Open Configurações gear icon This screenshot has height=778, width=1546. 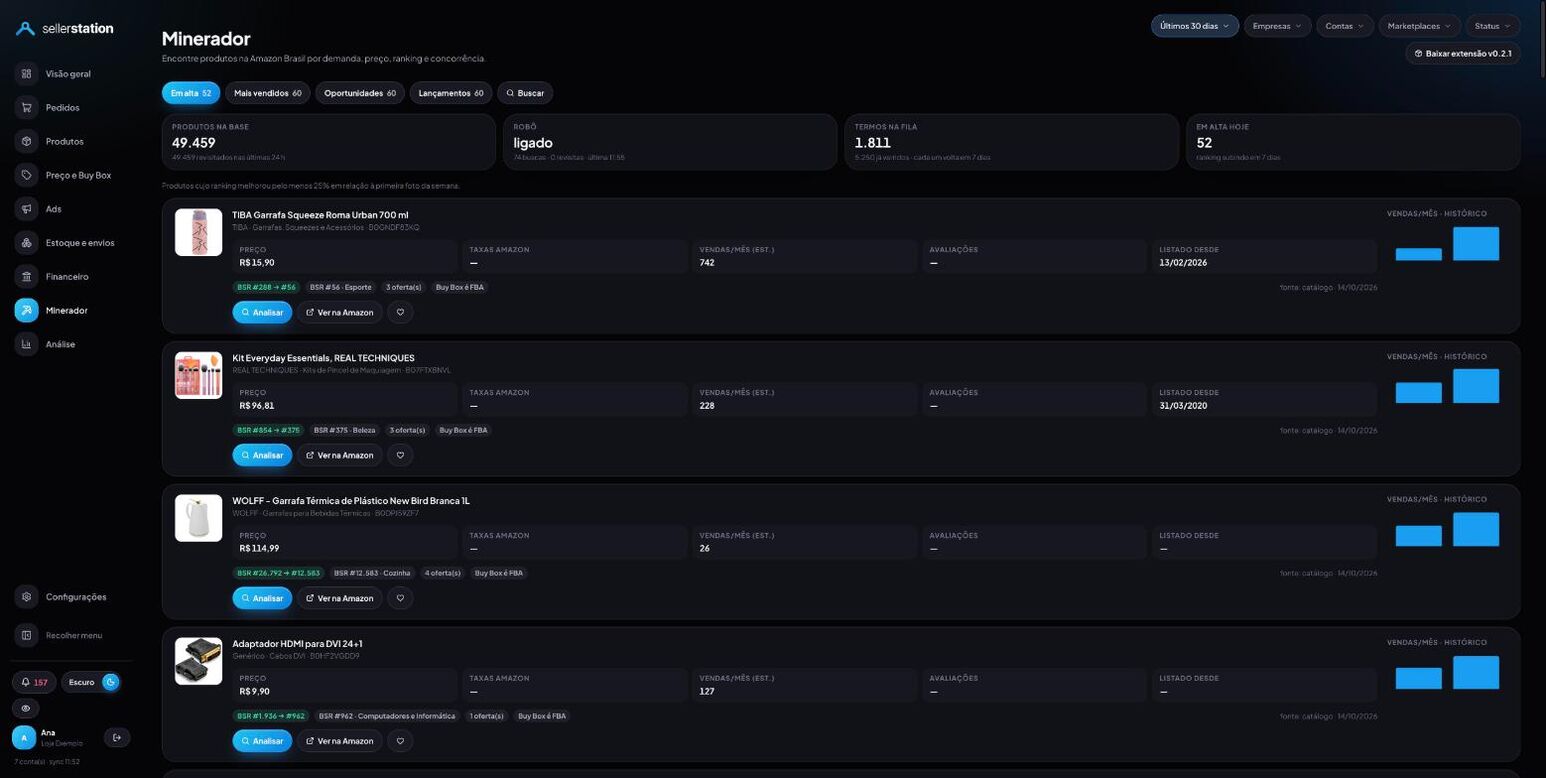pos(26,597)
